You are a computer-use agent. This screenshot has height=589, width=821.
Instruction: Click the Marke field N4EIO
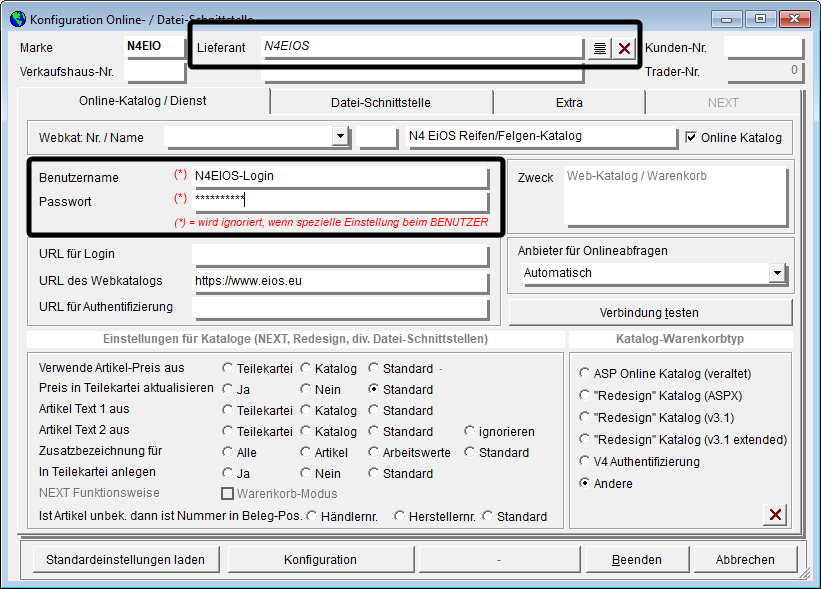click(155, 47)
